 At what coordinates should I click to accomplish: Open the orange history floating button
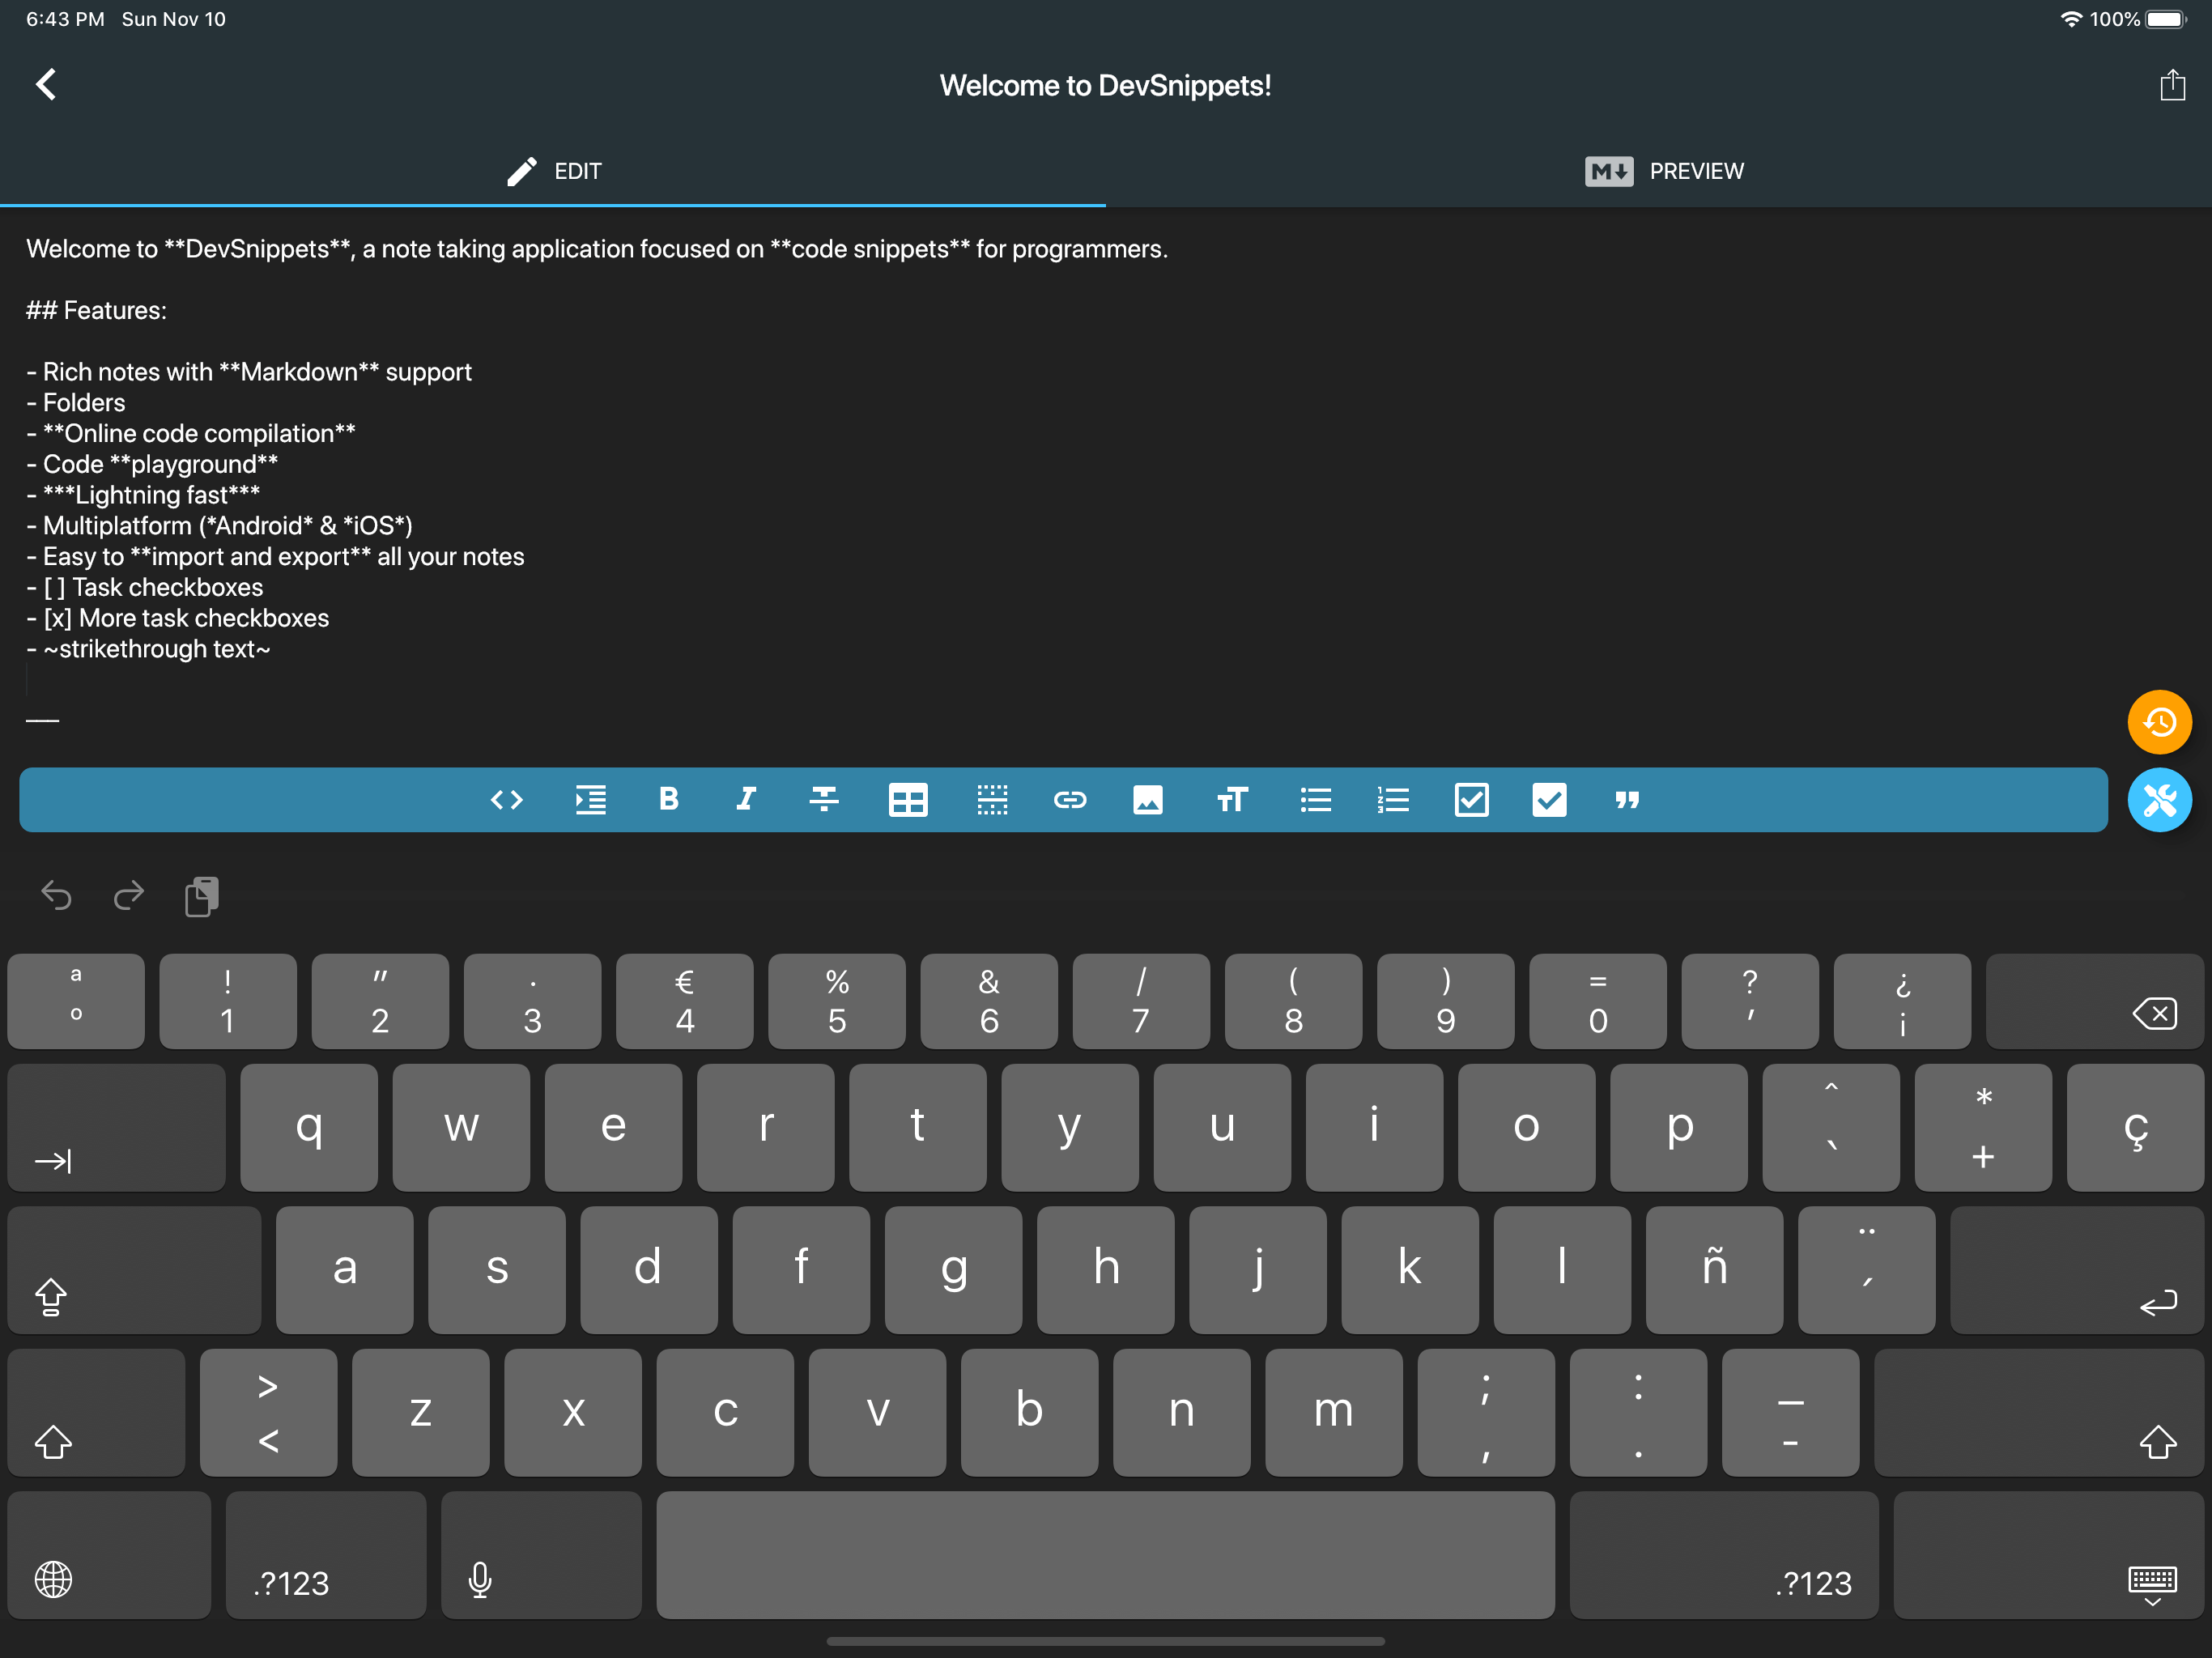click(x=2159, y=722)
